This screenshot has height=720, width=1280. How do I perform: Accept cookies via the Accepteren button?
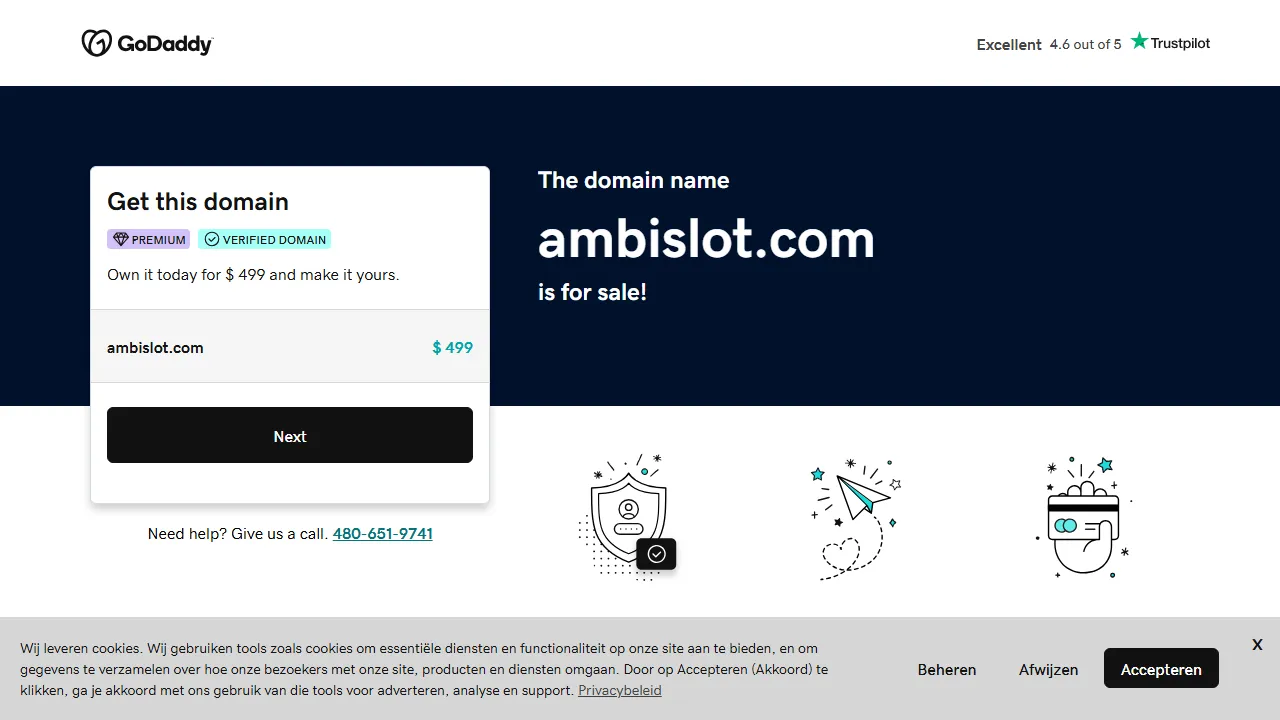[x=1161, y=668]
